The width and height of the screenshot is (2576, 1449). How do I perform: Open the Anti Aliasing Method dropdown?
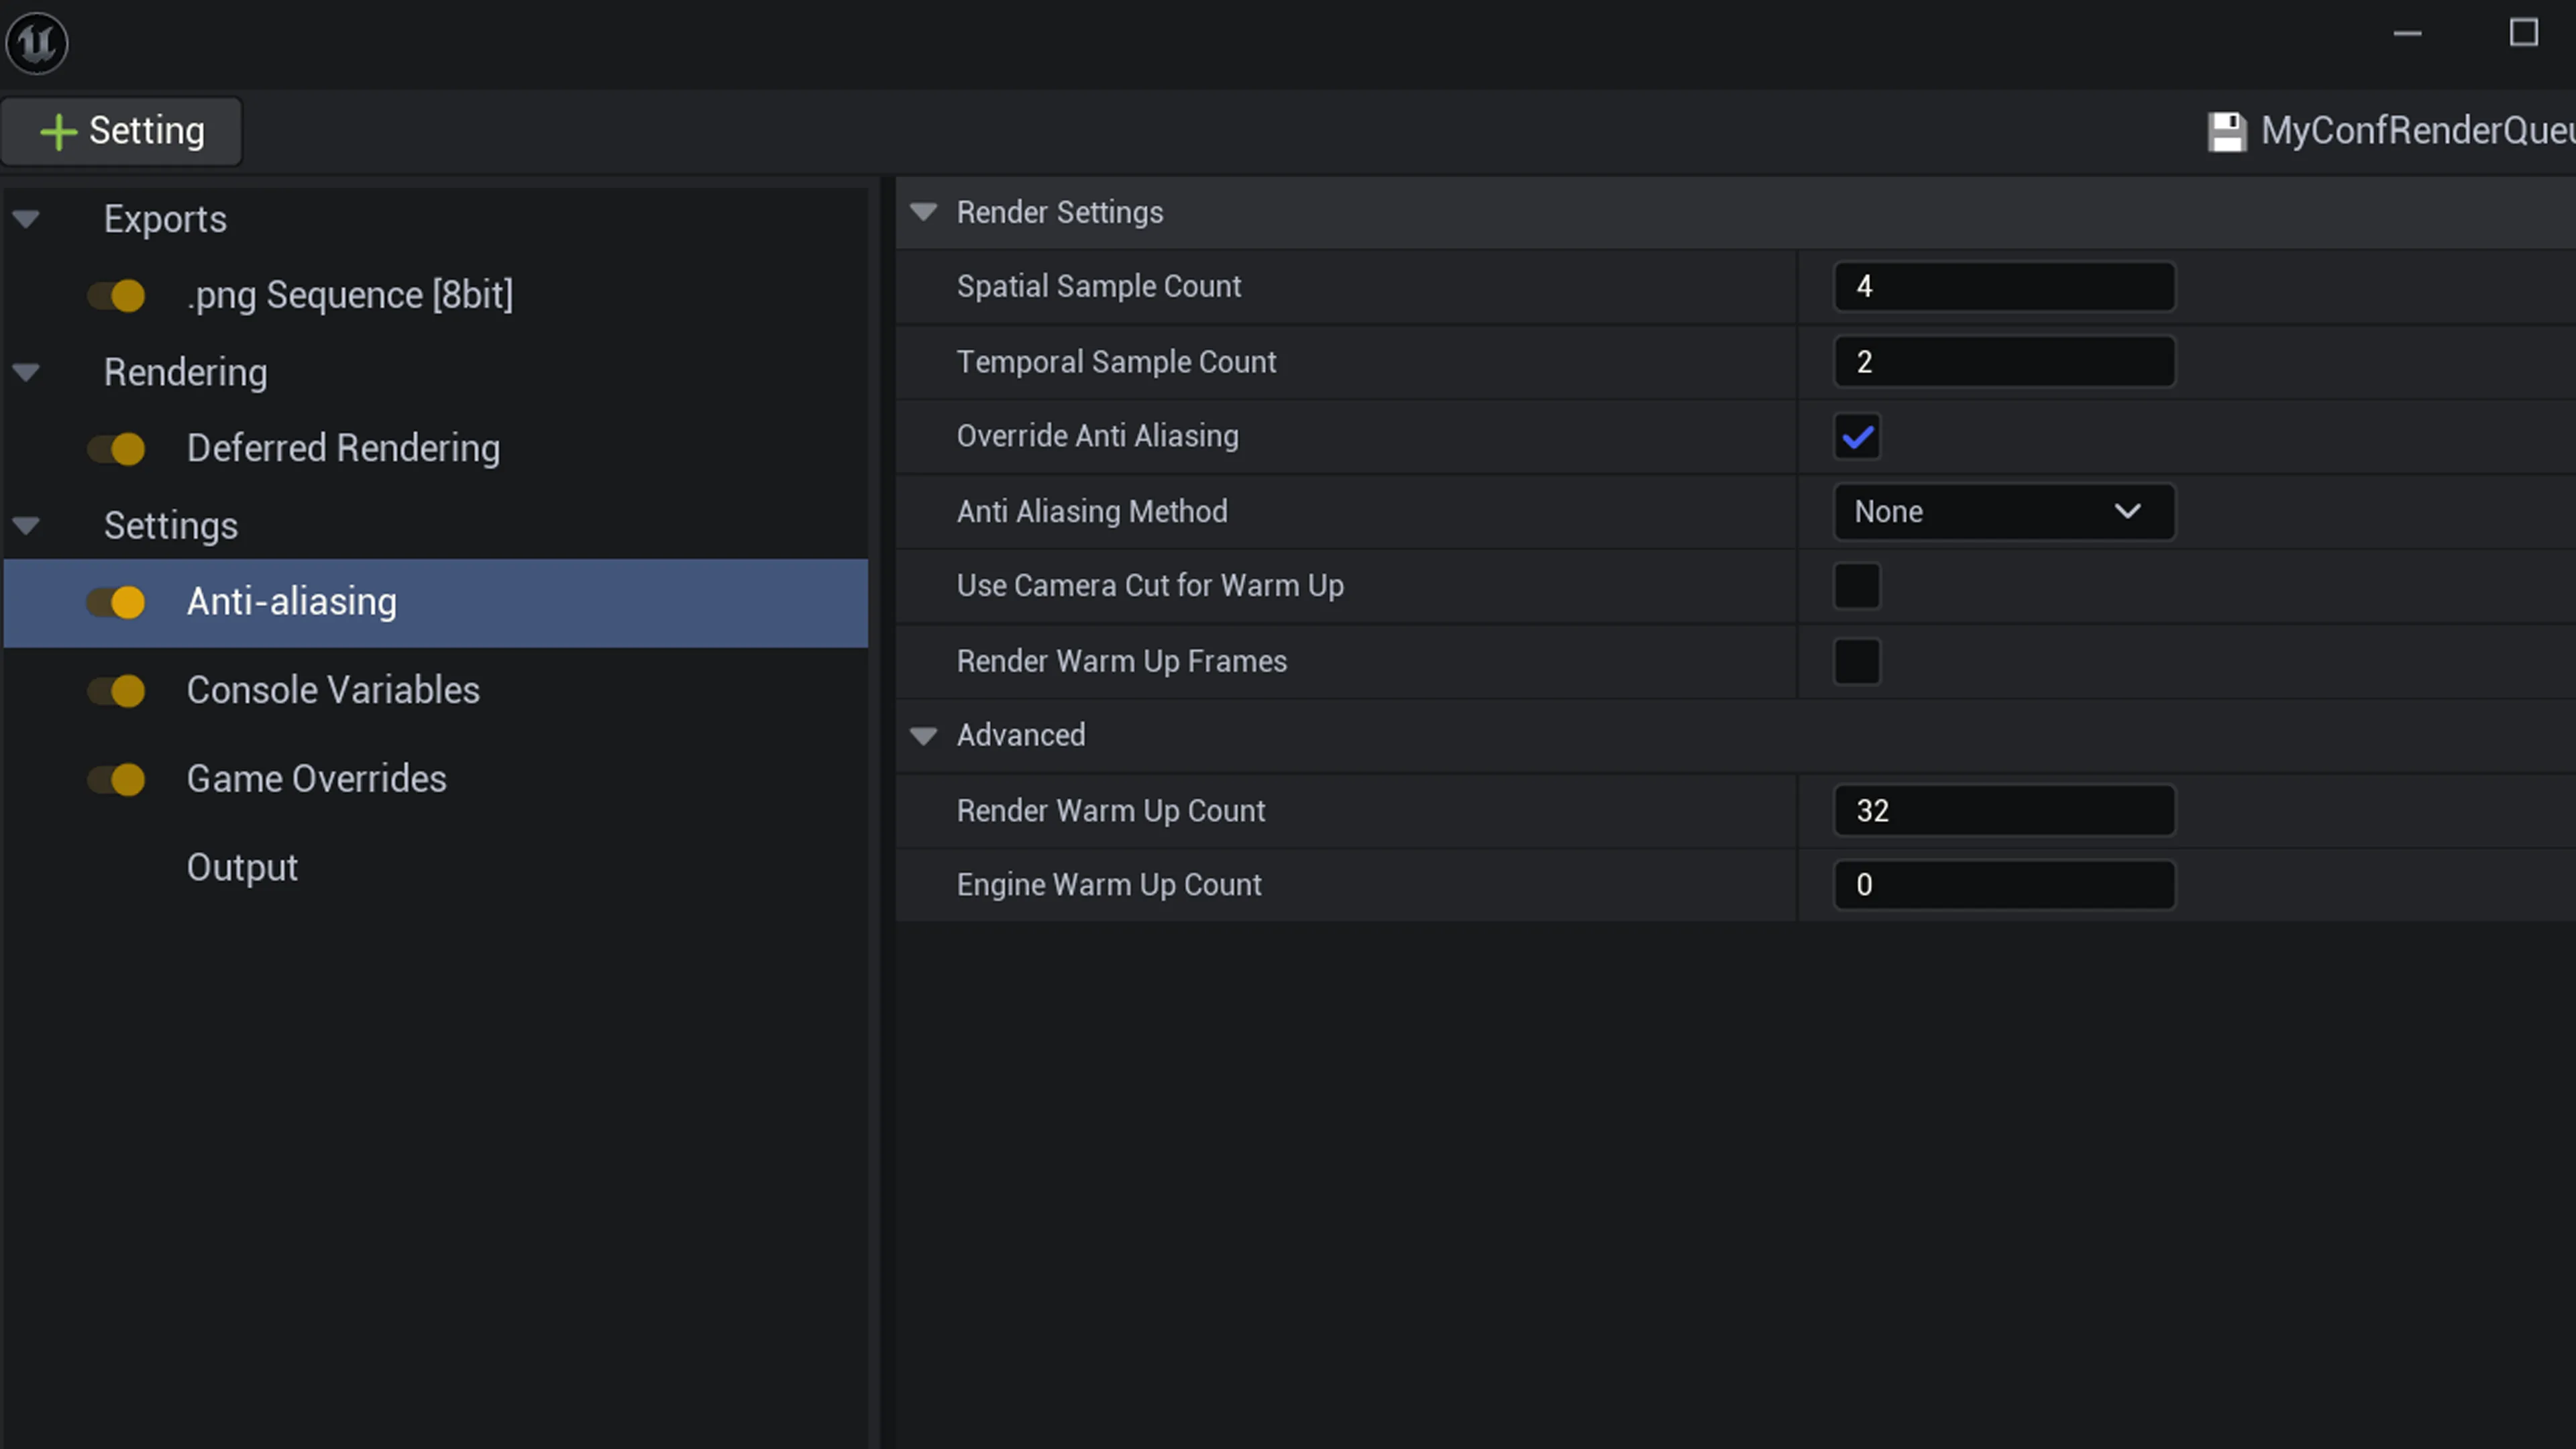click(x=2004, y=512)
